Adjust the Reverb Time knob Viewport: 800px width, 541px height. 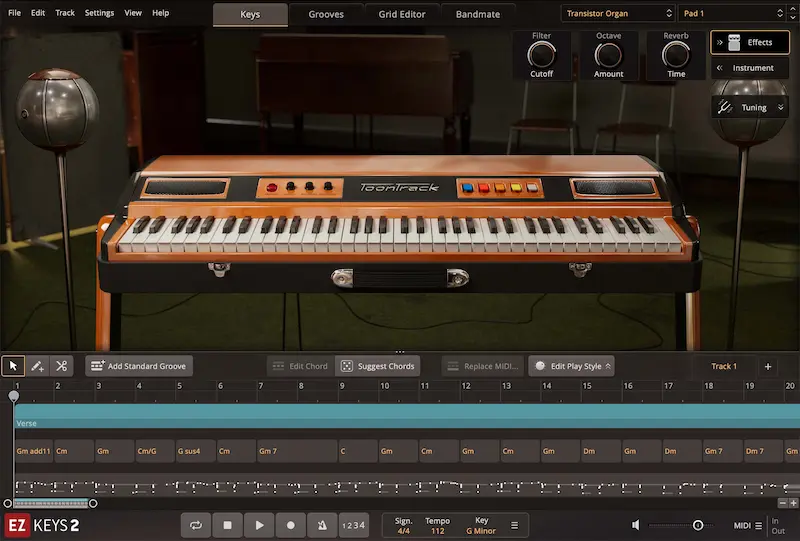click(676, 55)
